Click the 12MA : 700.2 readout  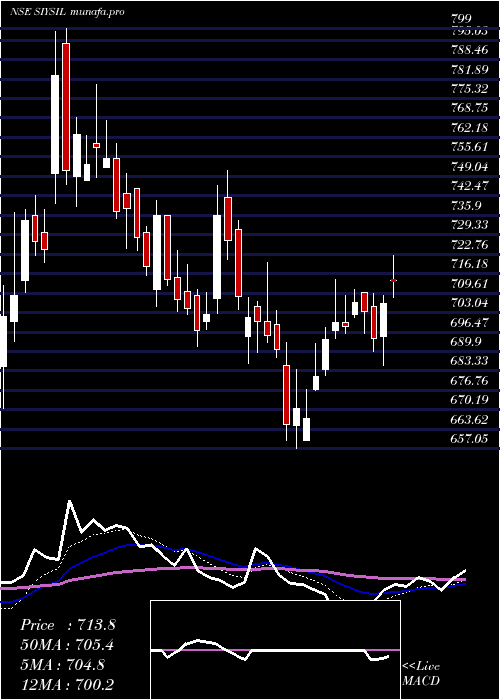coord(67,683)
